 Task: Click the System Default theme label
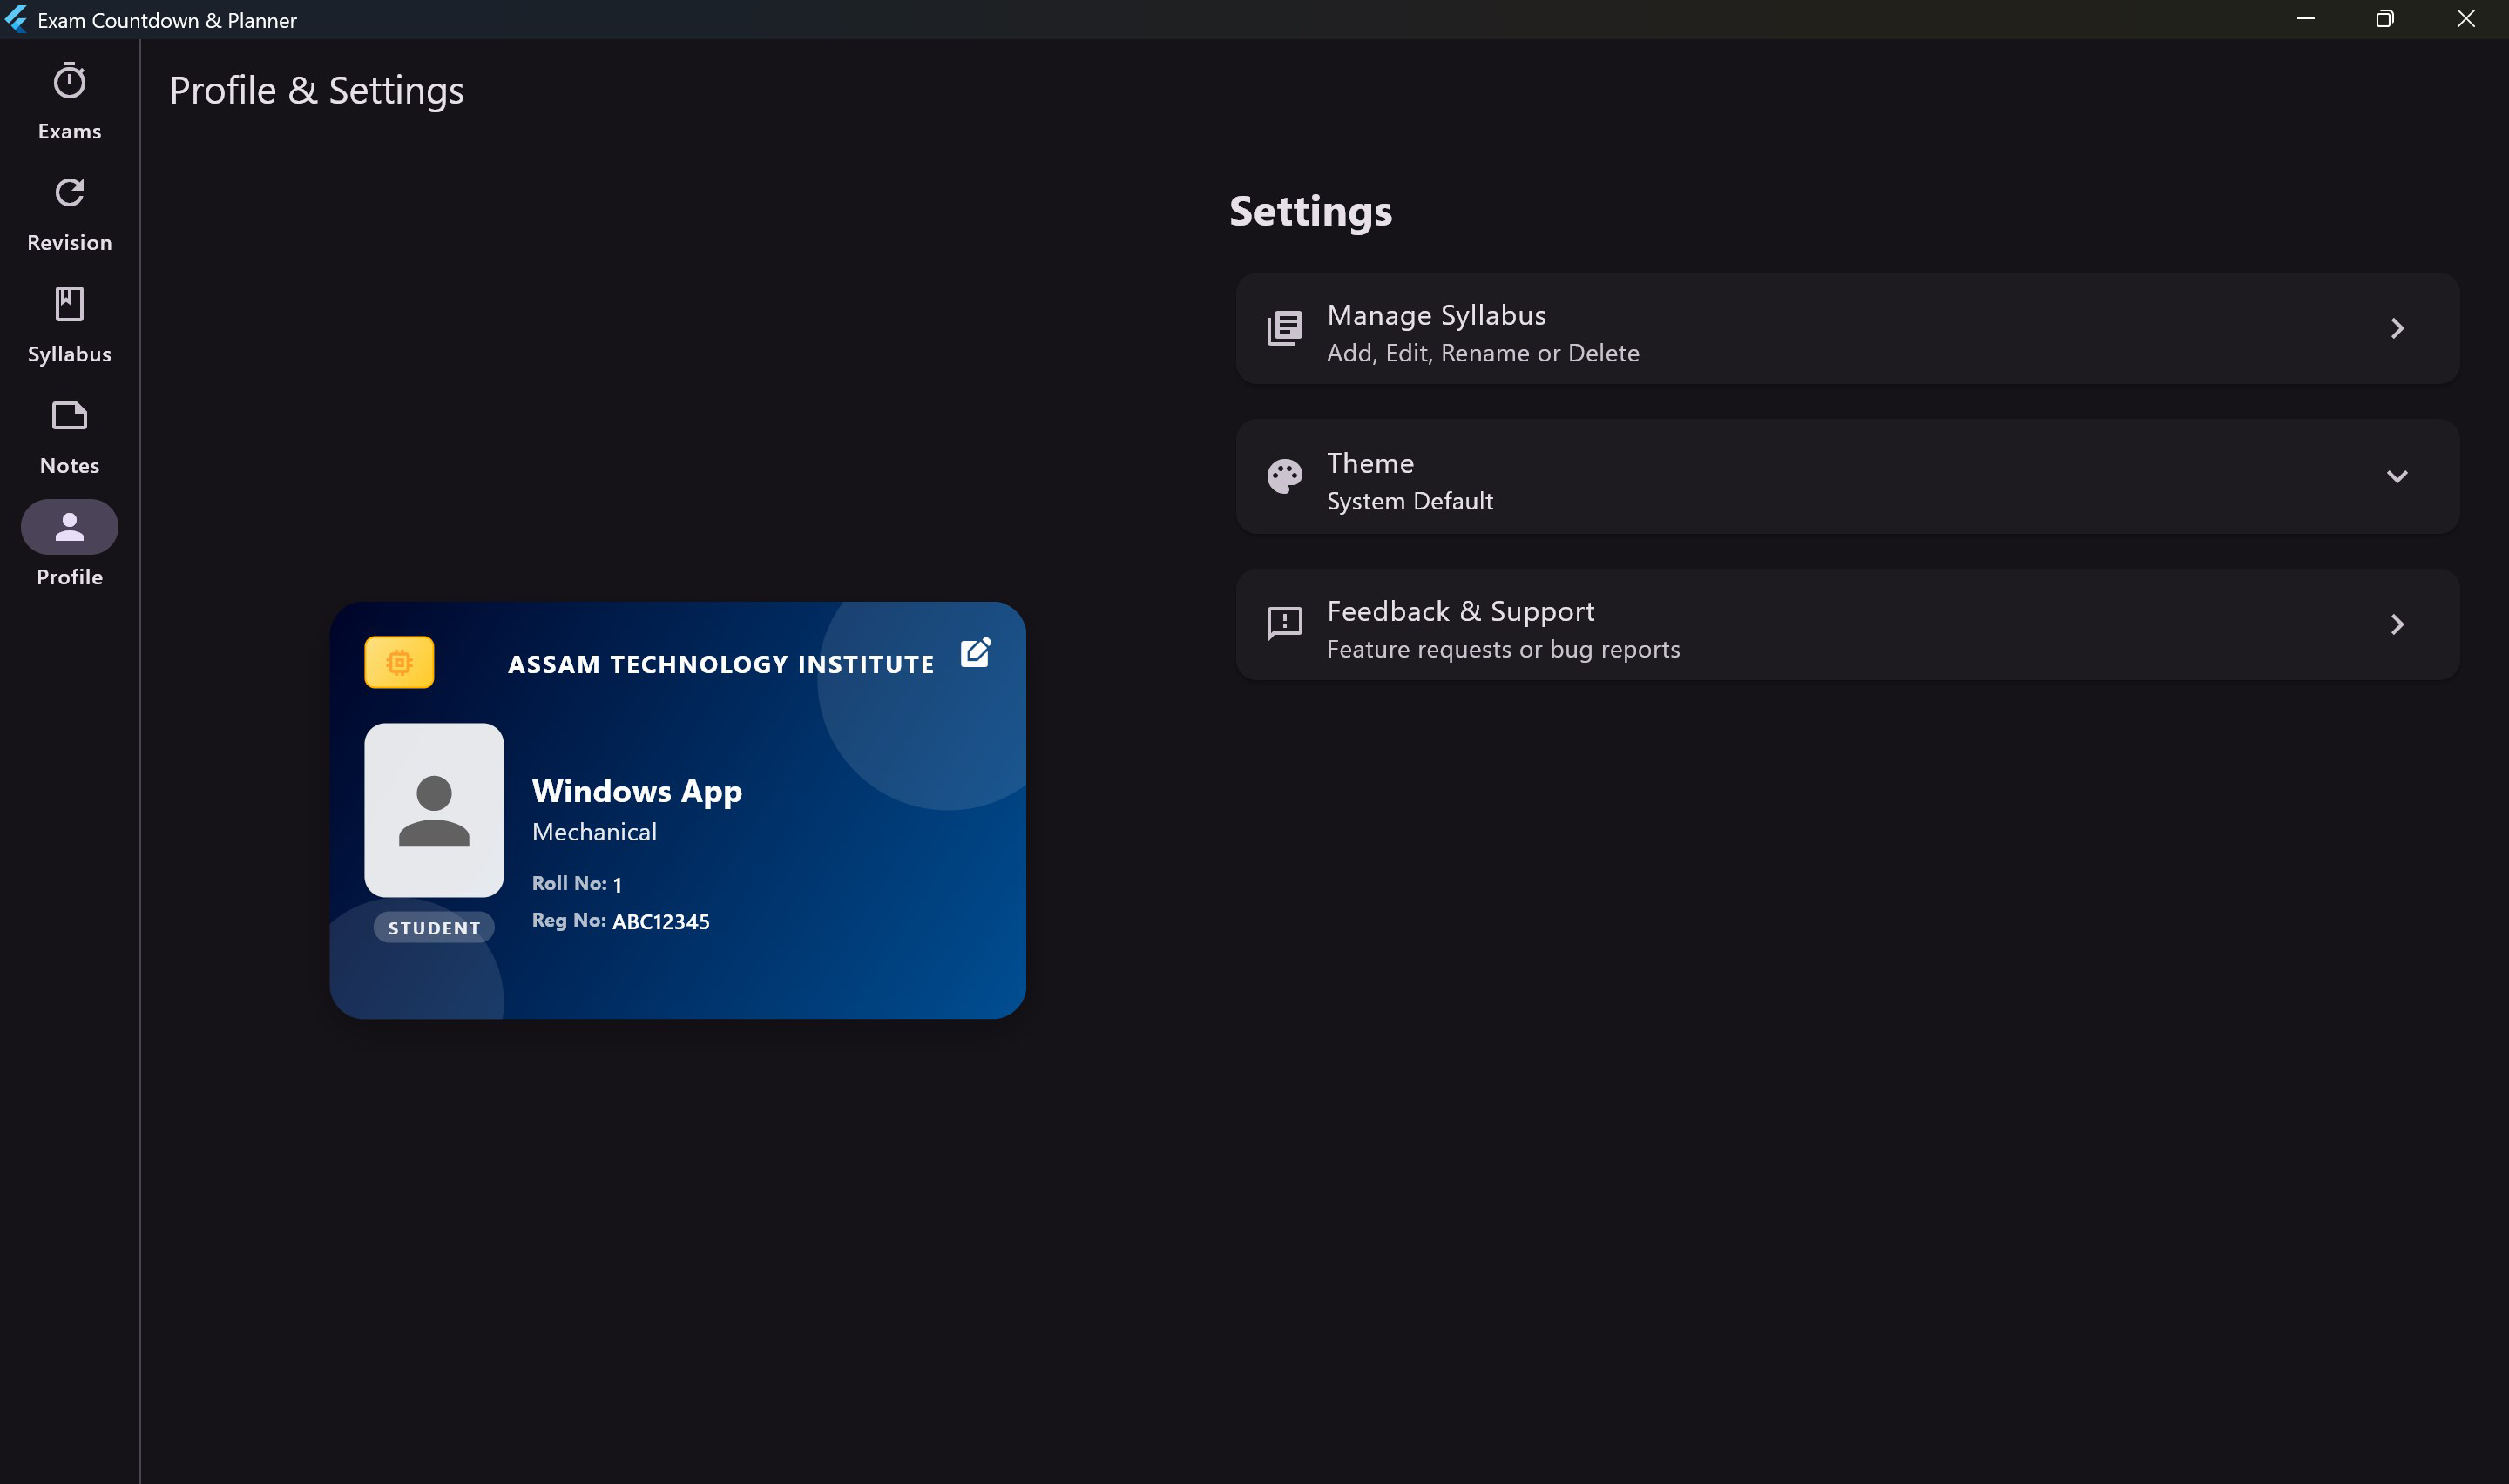[1409, 501]
